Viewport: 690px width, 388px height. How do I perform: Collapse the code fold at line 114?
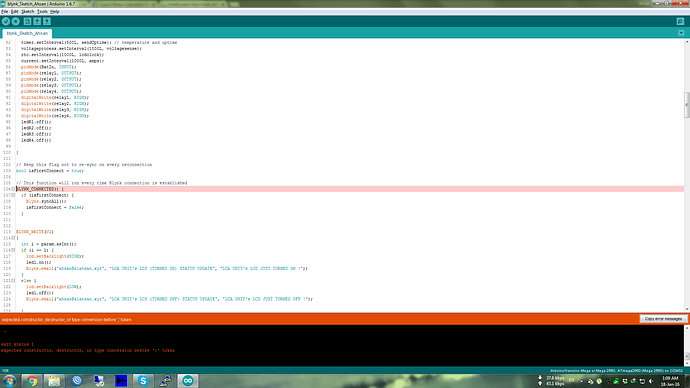[13, 238]
